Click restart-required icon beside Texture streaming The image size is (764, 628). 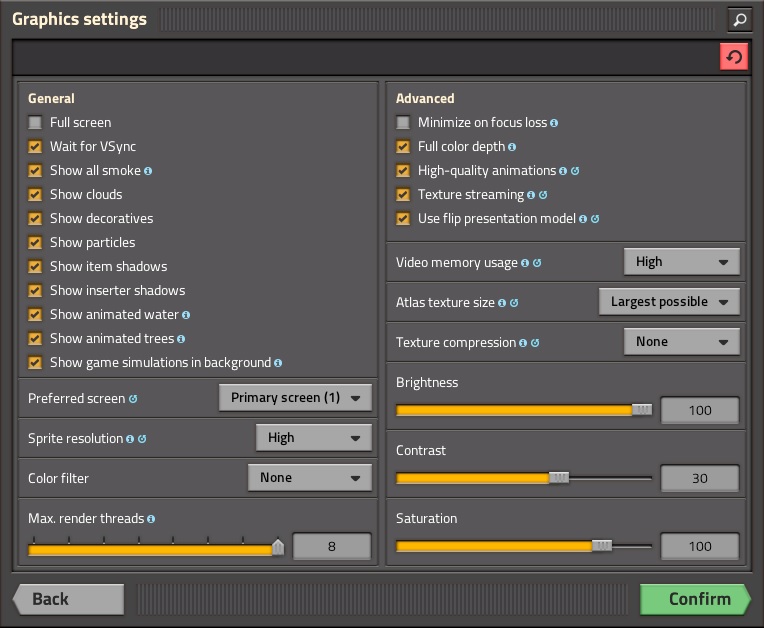[x=543, y=195]
